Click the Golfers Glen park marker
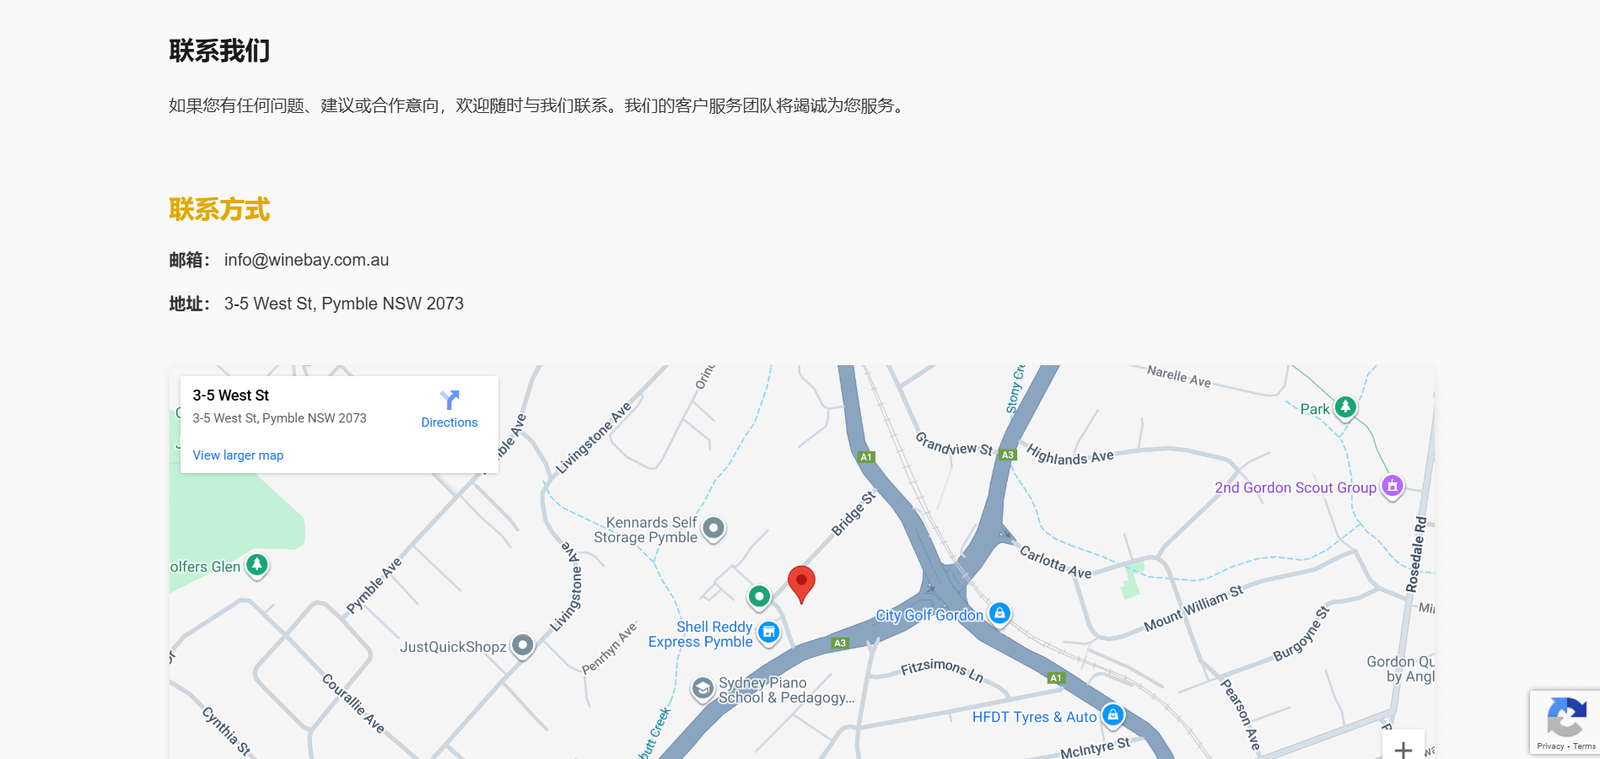Viewport: 1600px width, 759px height. (x=257, y=565)
